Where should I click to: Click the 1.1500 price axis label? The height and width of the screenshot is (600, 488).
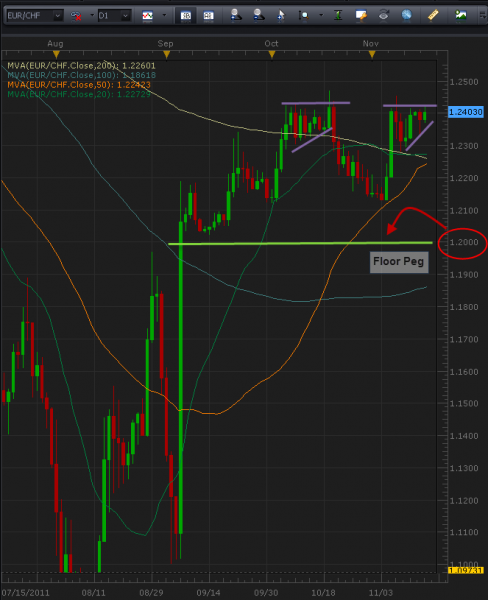coord(464,404)
